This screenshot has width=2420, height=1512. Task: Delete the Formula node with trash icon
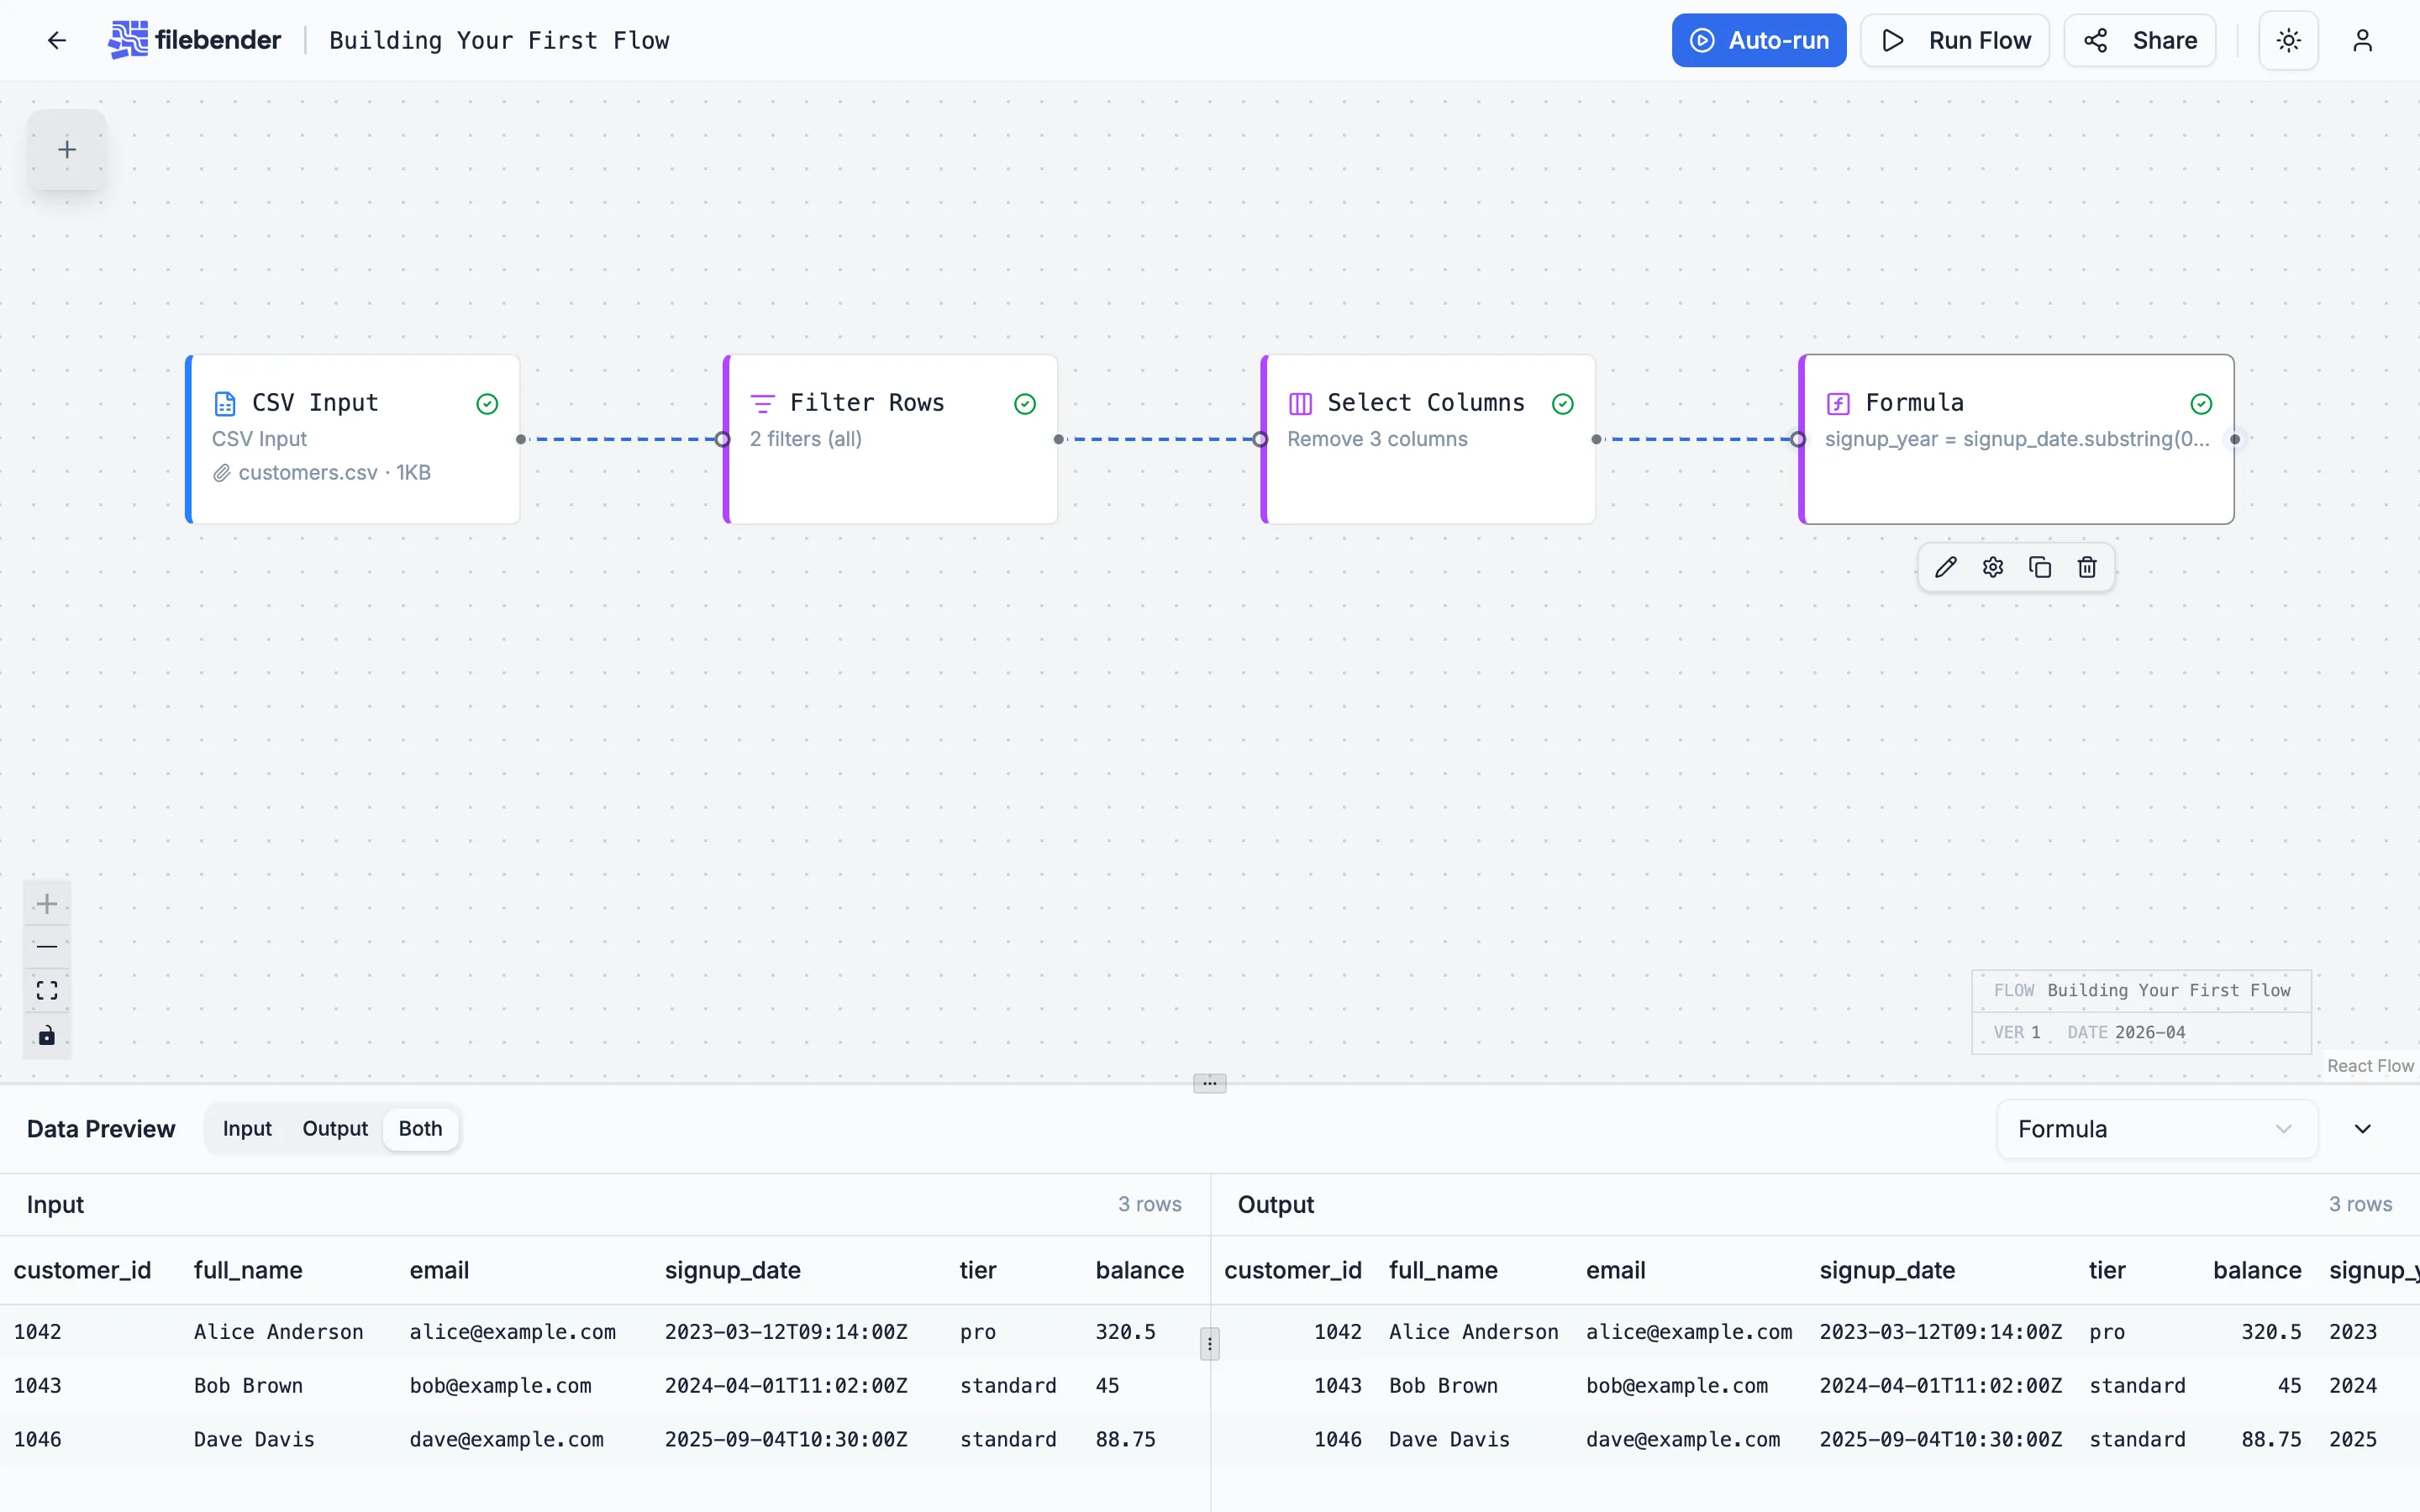2087,568
